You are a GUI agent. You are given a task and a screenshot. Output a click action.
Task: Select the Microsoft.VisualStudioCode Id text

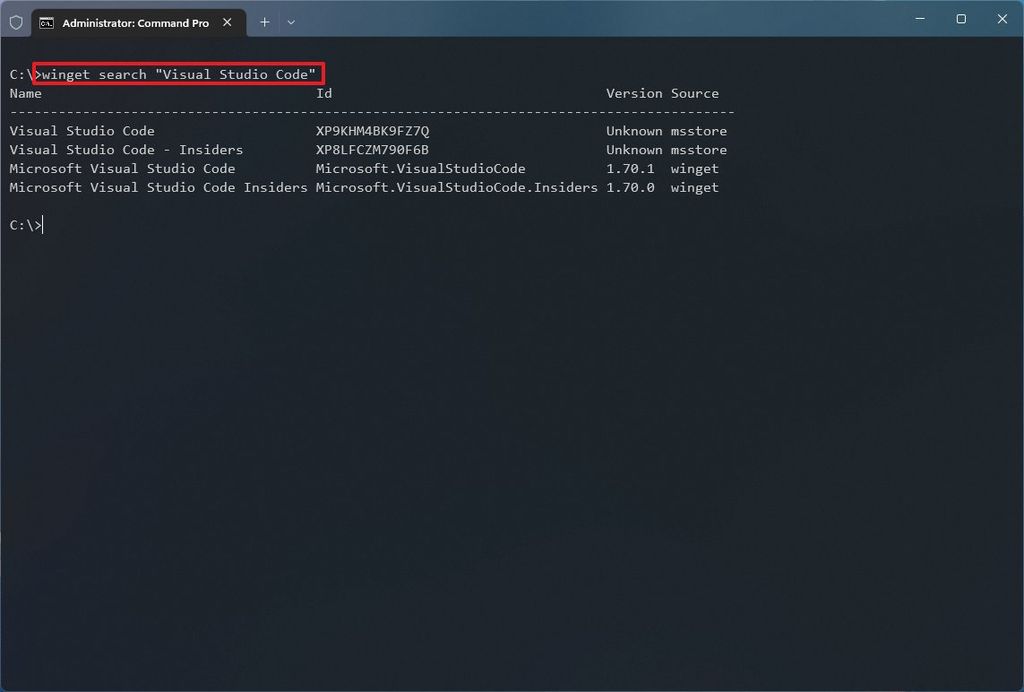click(x=420, y=168)
